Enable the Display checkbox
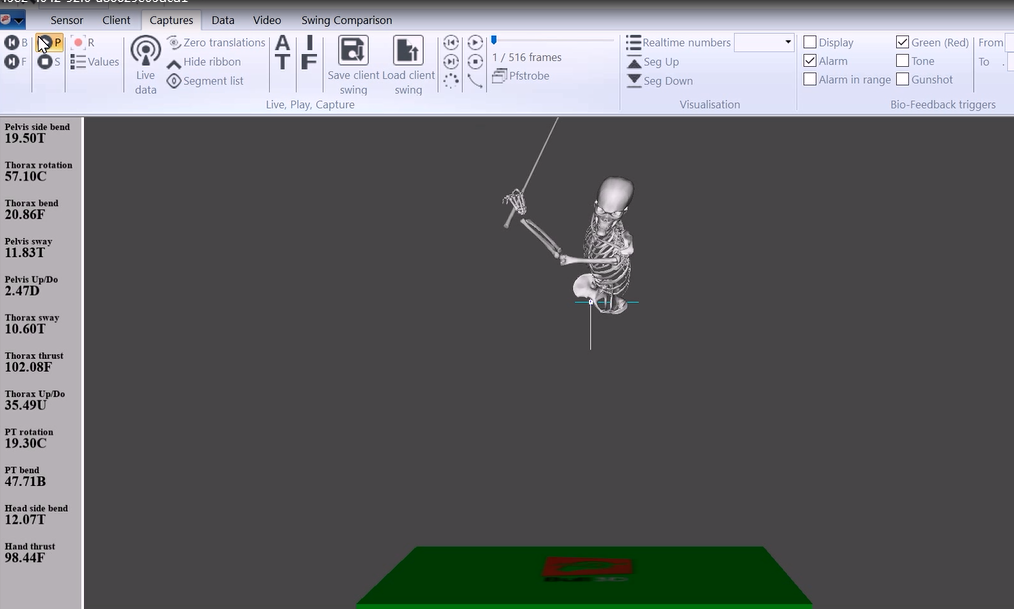 tap(810, 43)
